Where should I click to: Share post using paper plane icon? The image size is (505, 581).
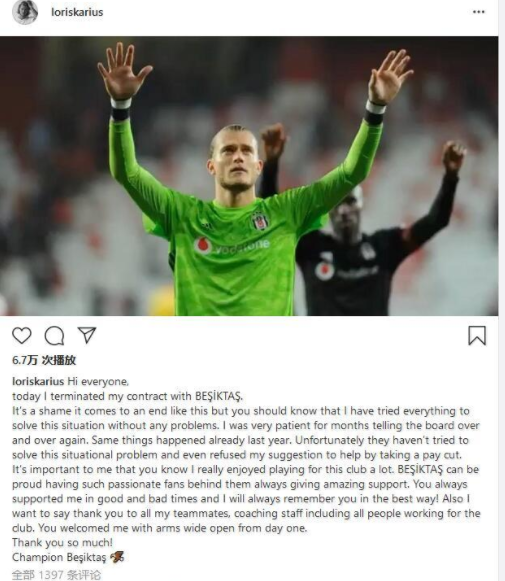tap(87, 335)
